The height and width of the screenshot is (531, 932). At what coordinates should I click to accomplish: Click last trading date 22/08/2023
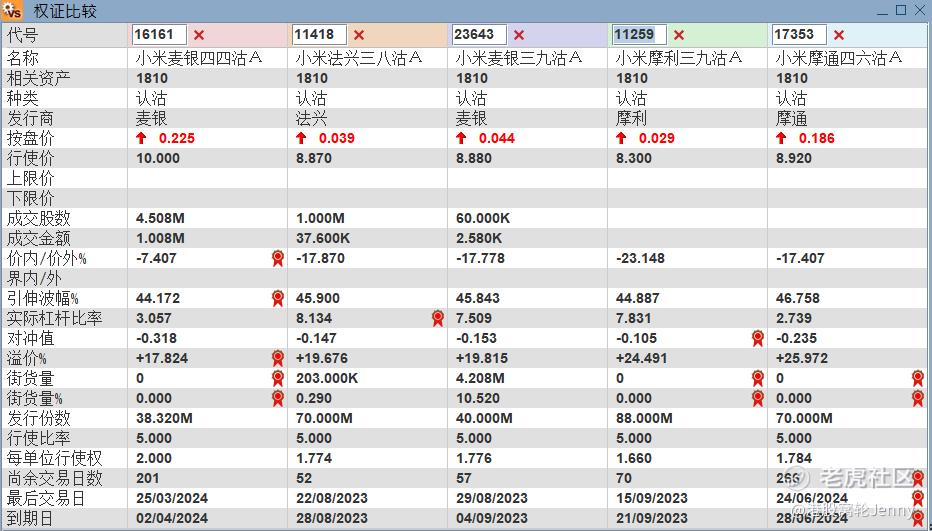pos(332,498)
